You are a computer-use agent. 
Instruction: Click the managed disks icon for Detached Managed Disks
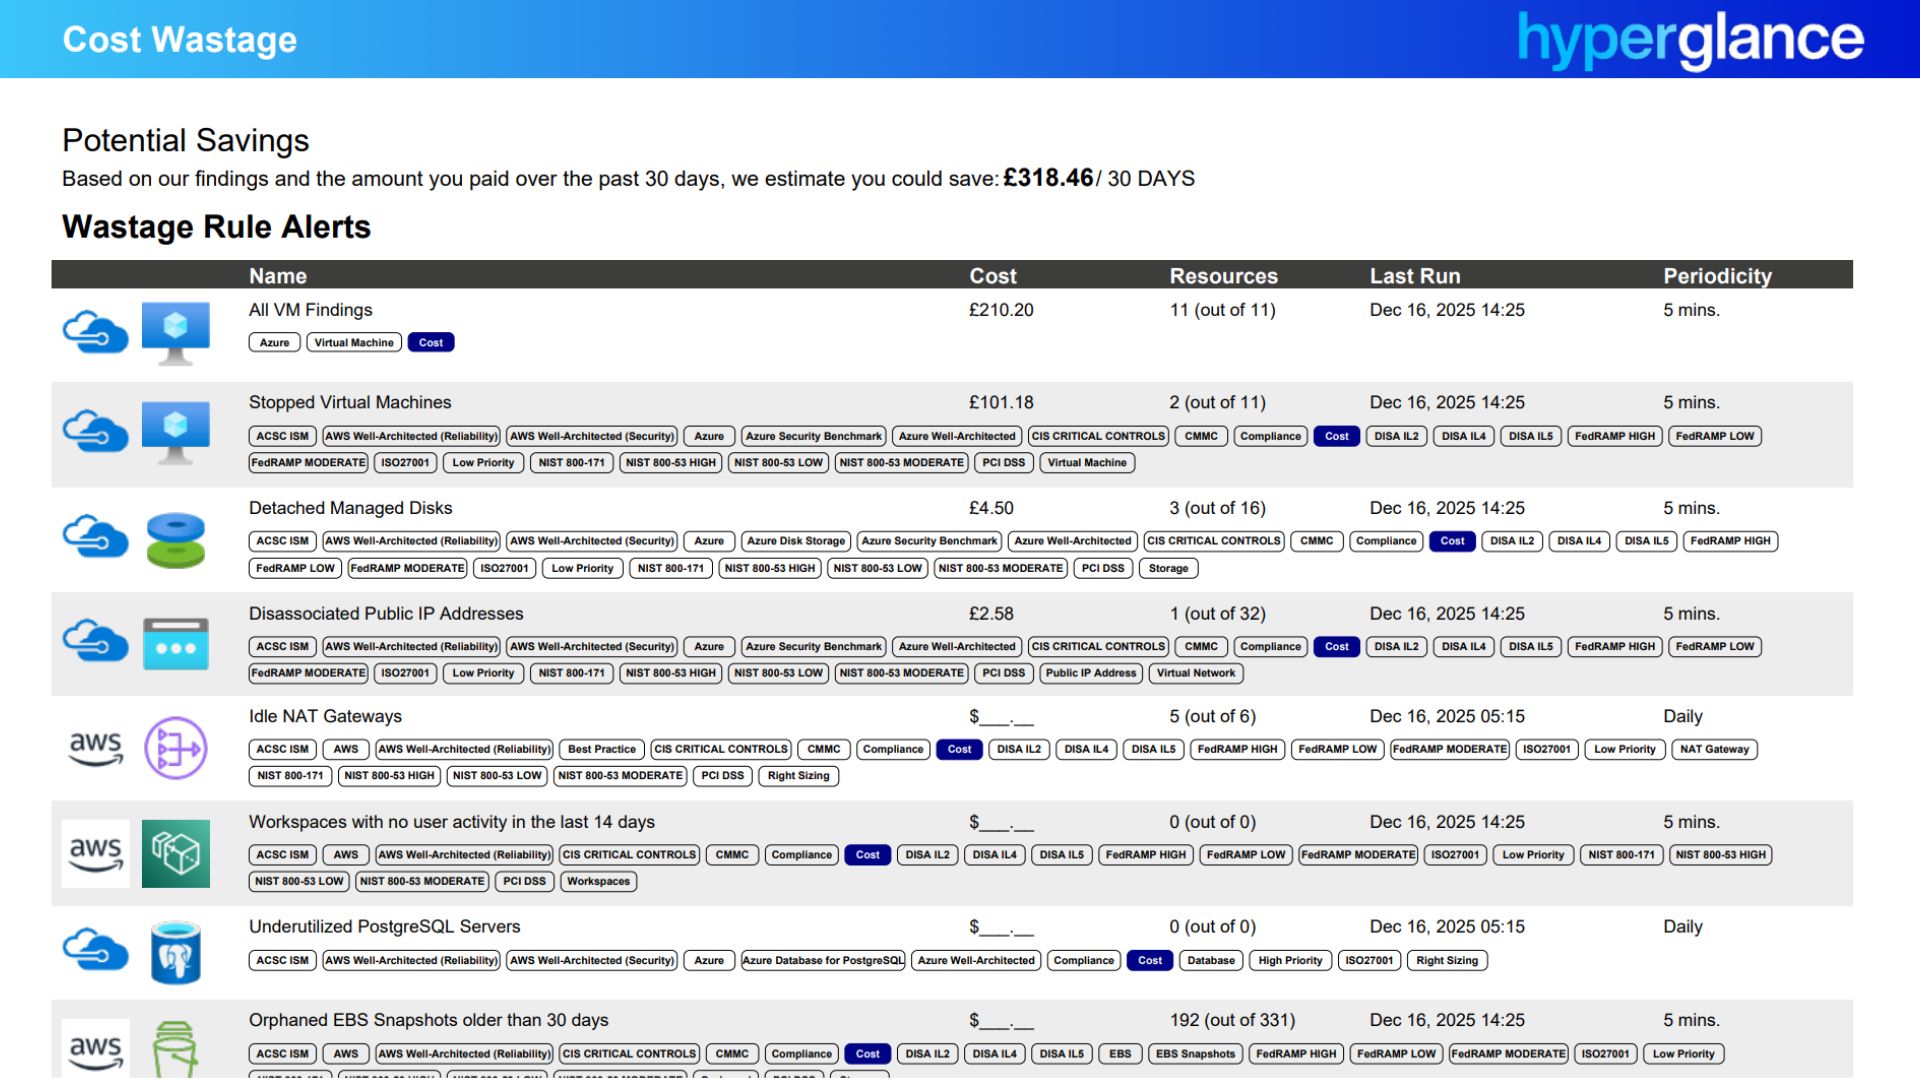[175, 540]
